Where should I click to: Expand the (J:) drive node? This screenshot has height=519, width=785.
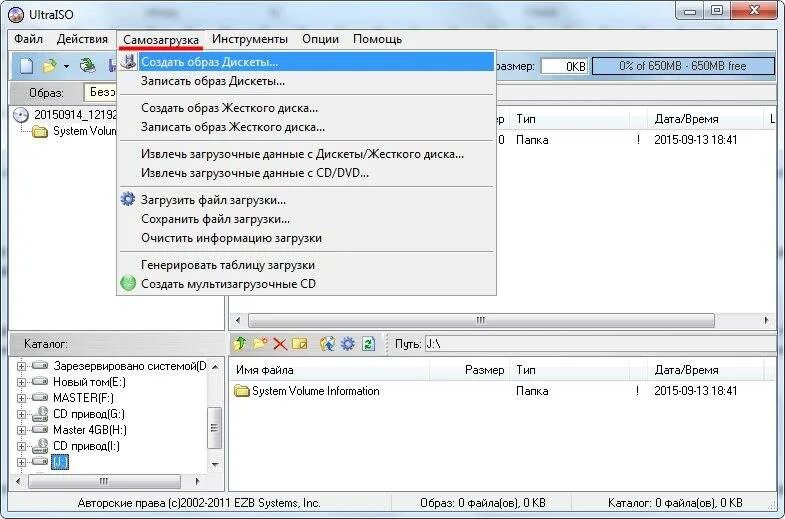pyautogui.click(x=21, y=462)
